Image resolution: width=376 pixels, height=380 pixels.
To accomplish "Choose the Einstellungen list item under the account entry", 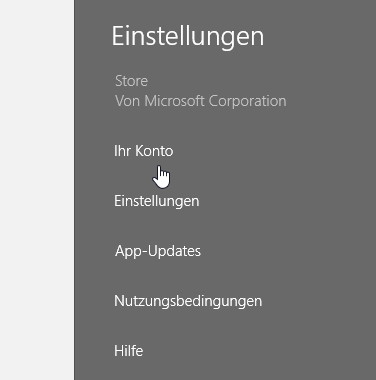I will 157,201.
